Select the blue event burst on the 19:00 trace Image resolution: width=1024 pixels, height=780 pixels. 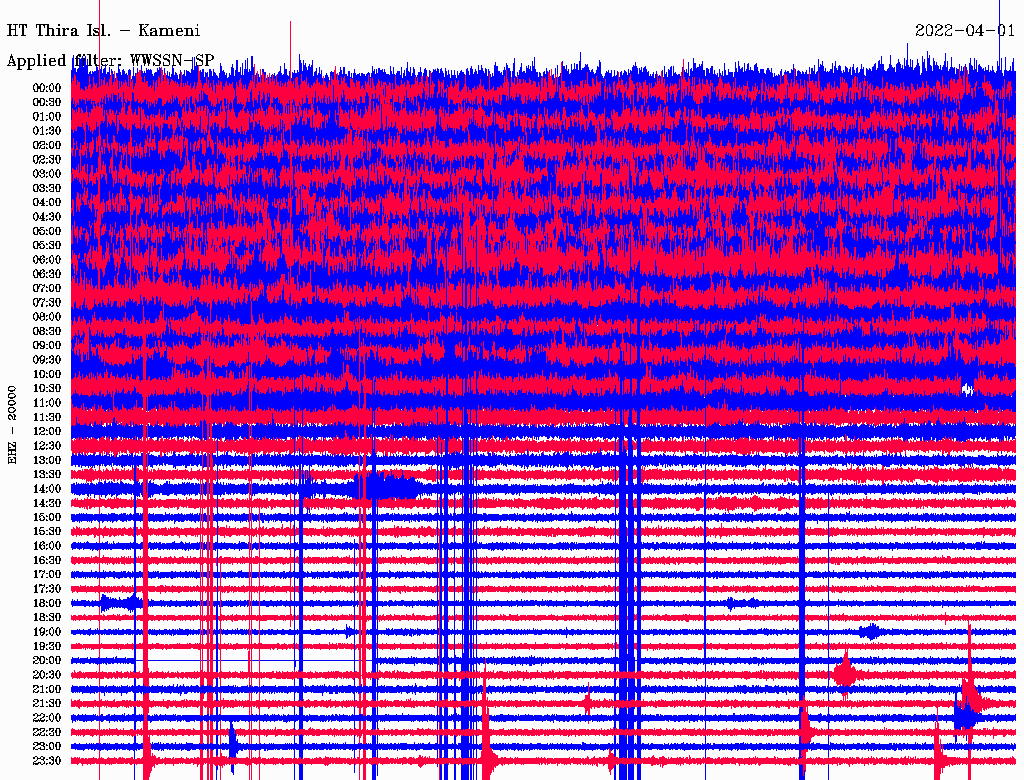(x=870, y=632)
